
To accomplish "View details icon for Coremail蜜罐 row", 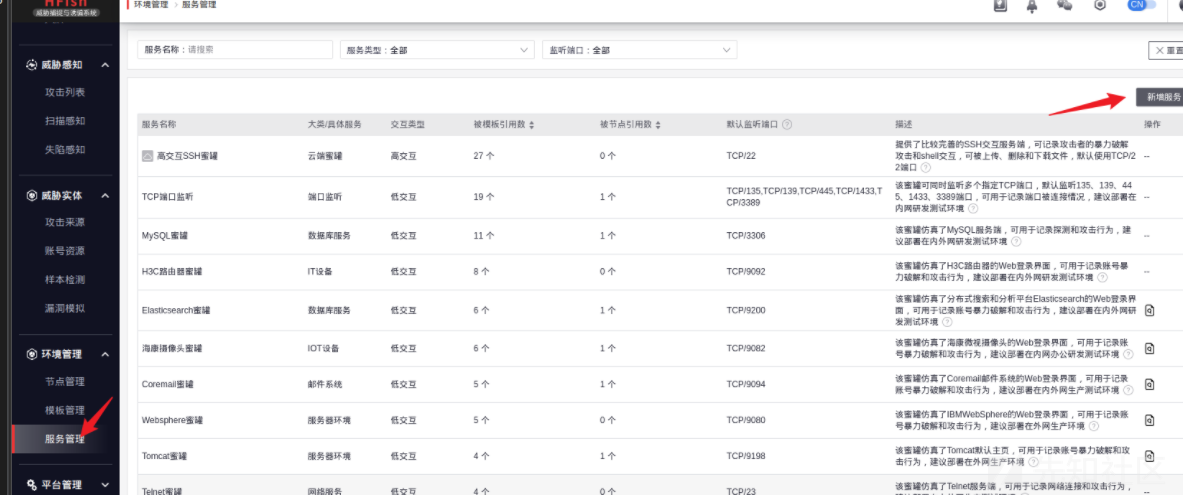I will [1150, 384].
